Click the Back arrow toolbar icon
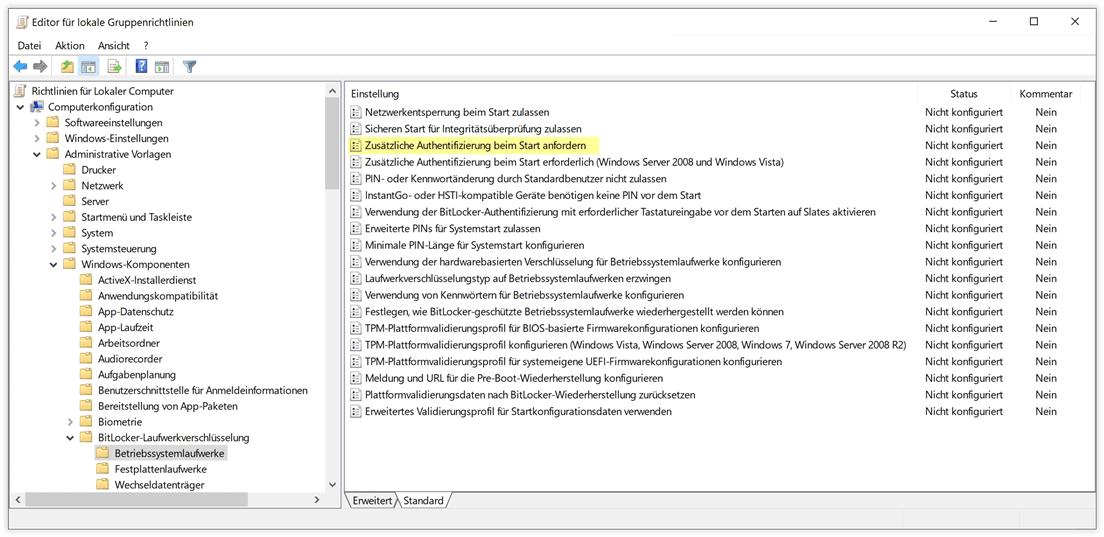The width and height of the screenshot is (1104, 537). (20, 67)
